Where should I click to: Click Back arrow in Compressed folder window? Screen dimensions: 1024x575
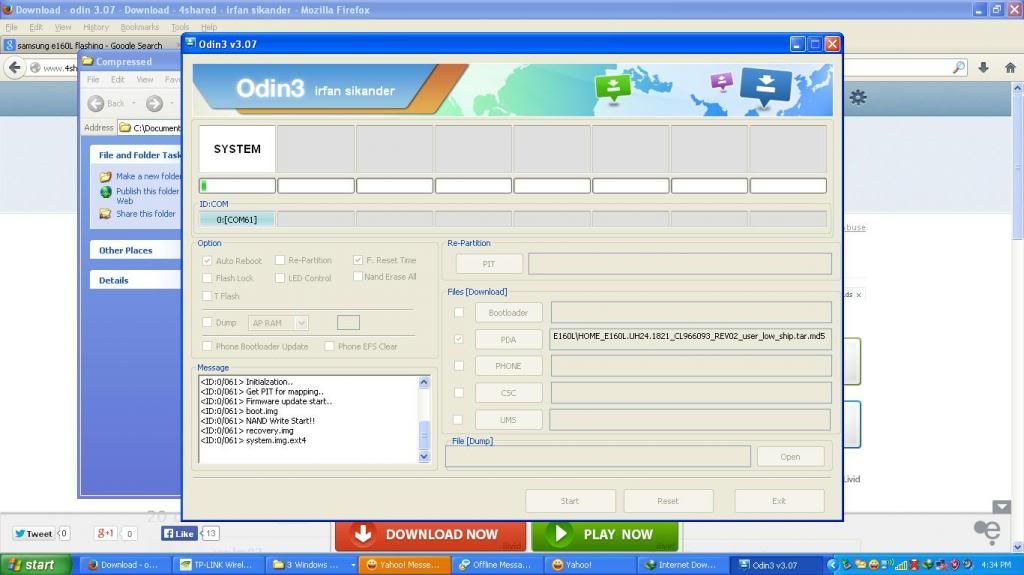point(96,103)
